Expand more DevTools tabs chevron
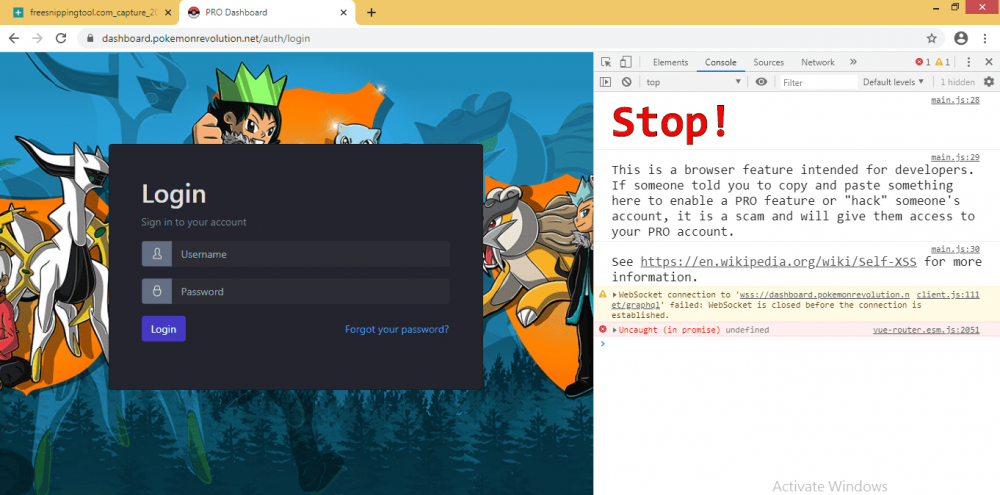The width and height of the screenshot is (1000, 495). coord(853,62)
